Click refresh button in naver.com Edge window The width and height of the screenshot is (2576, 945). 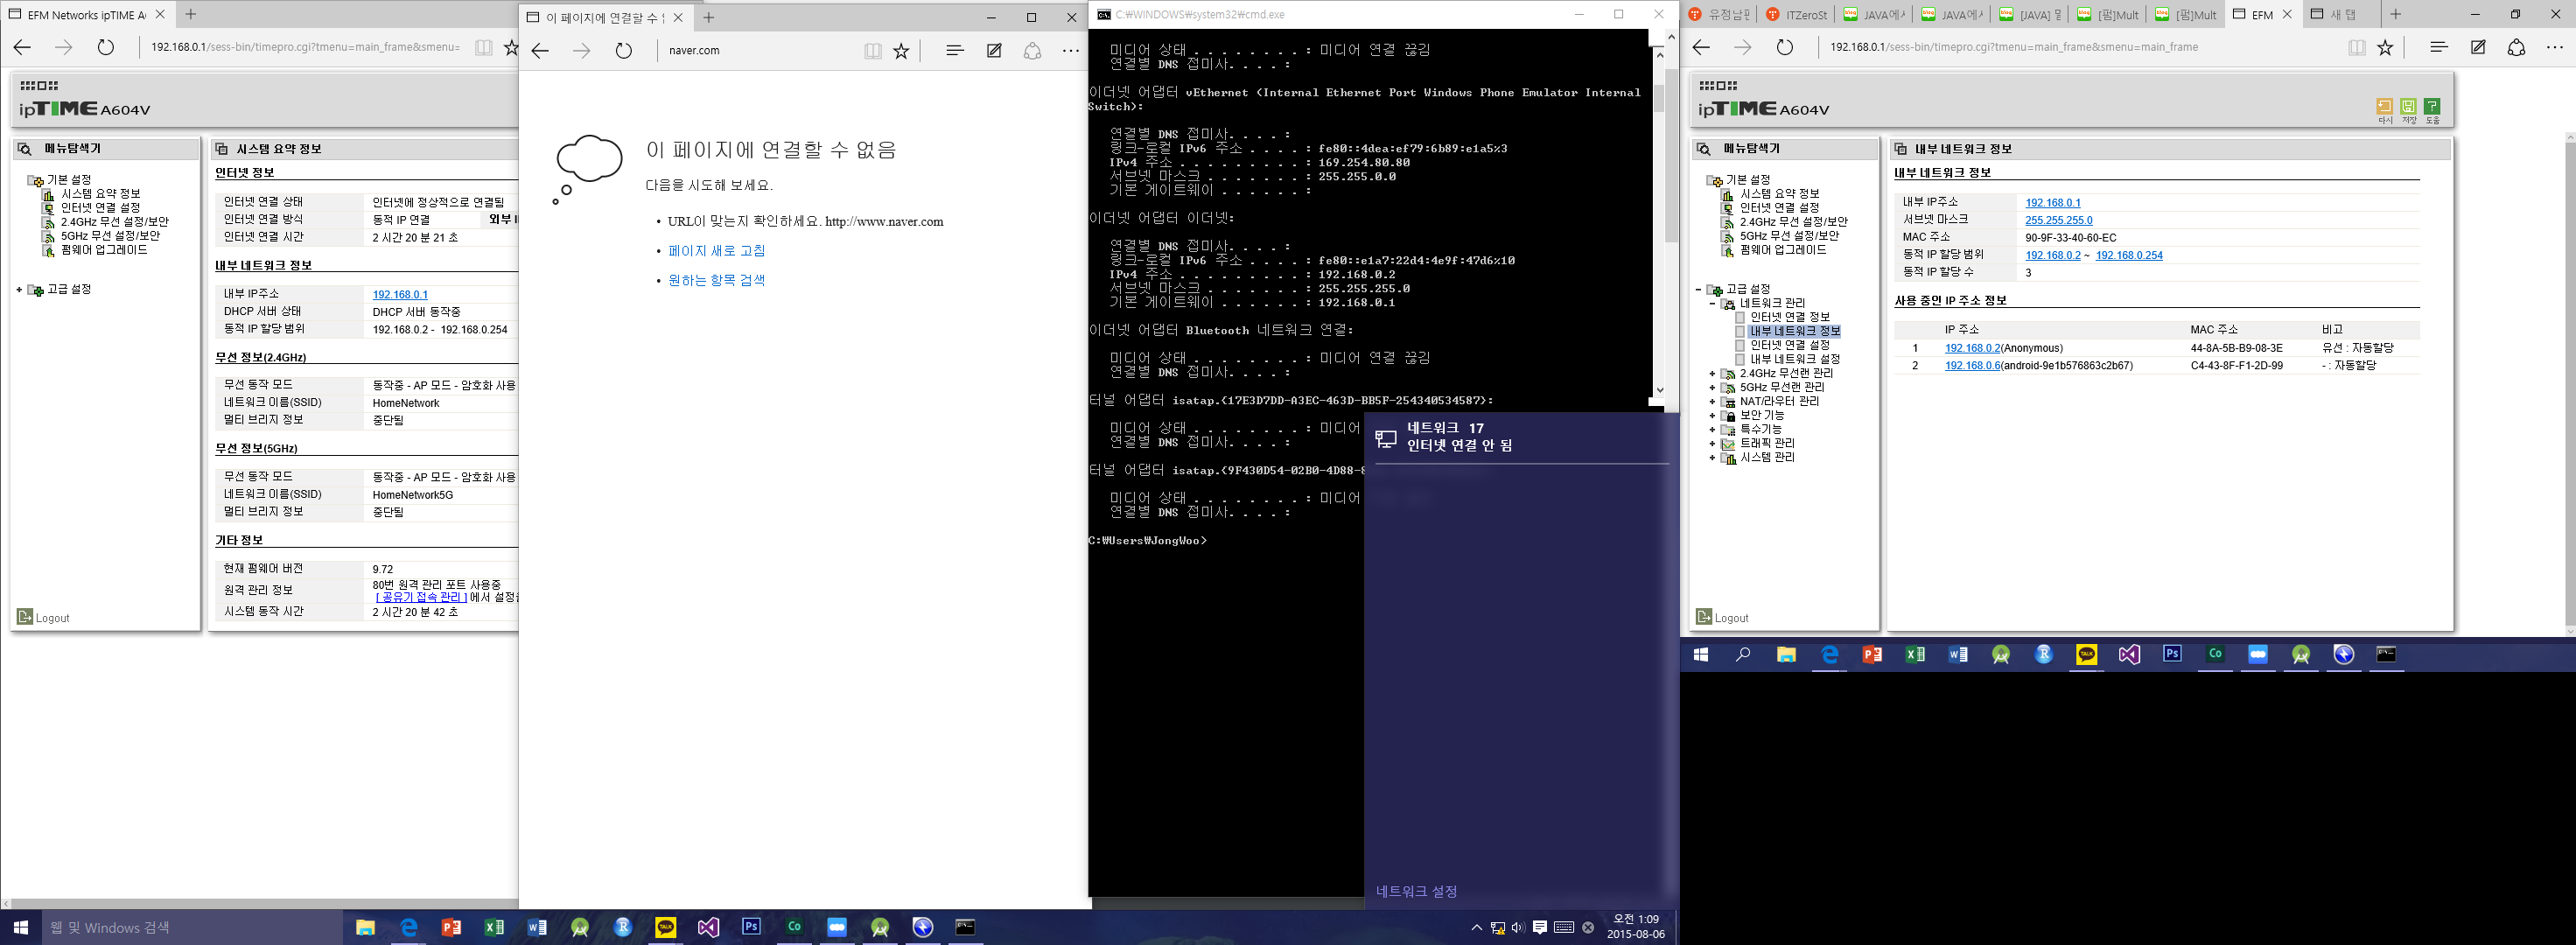pos(624,50)
